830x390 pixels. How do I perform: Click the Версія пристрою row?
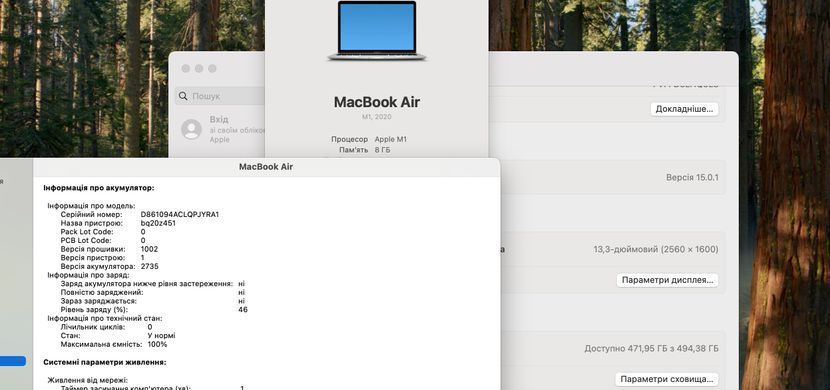tap(103, 258)
